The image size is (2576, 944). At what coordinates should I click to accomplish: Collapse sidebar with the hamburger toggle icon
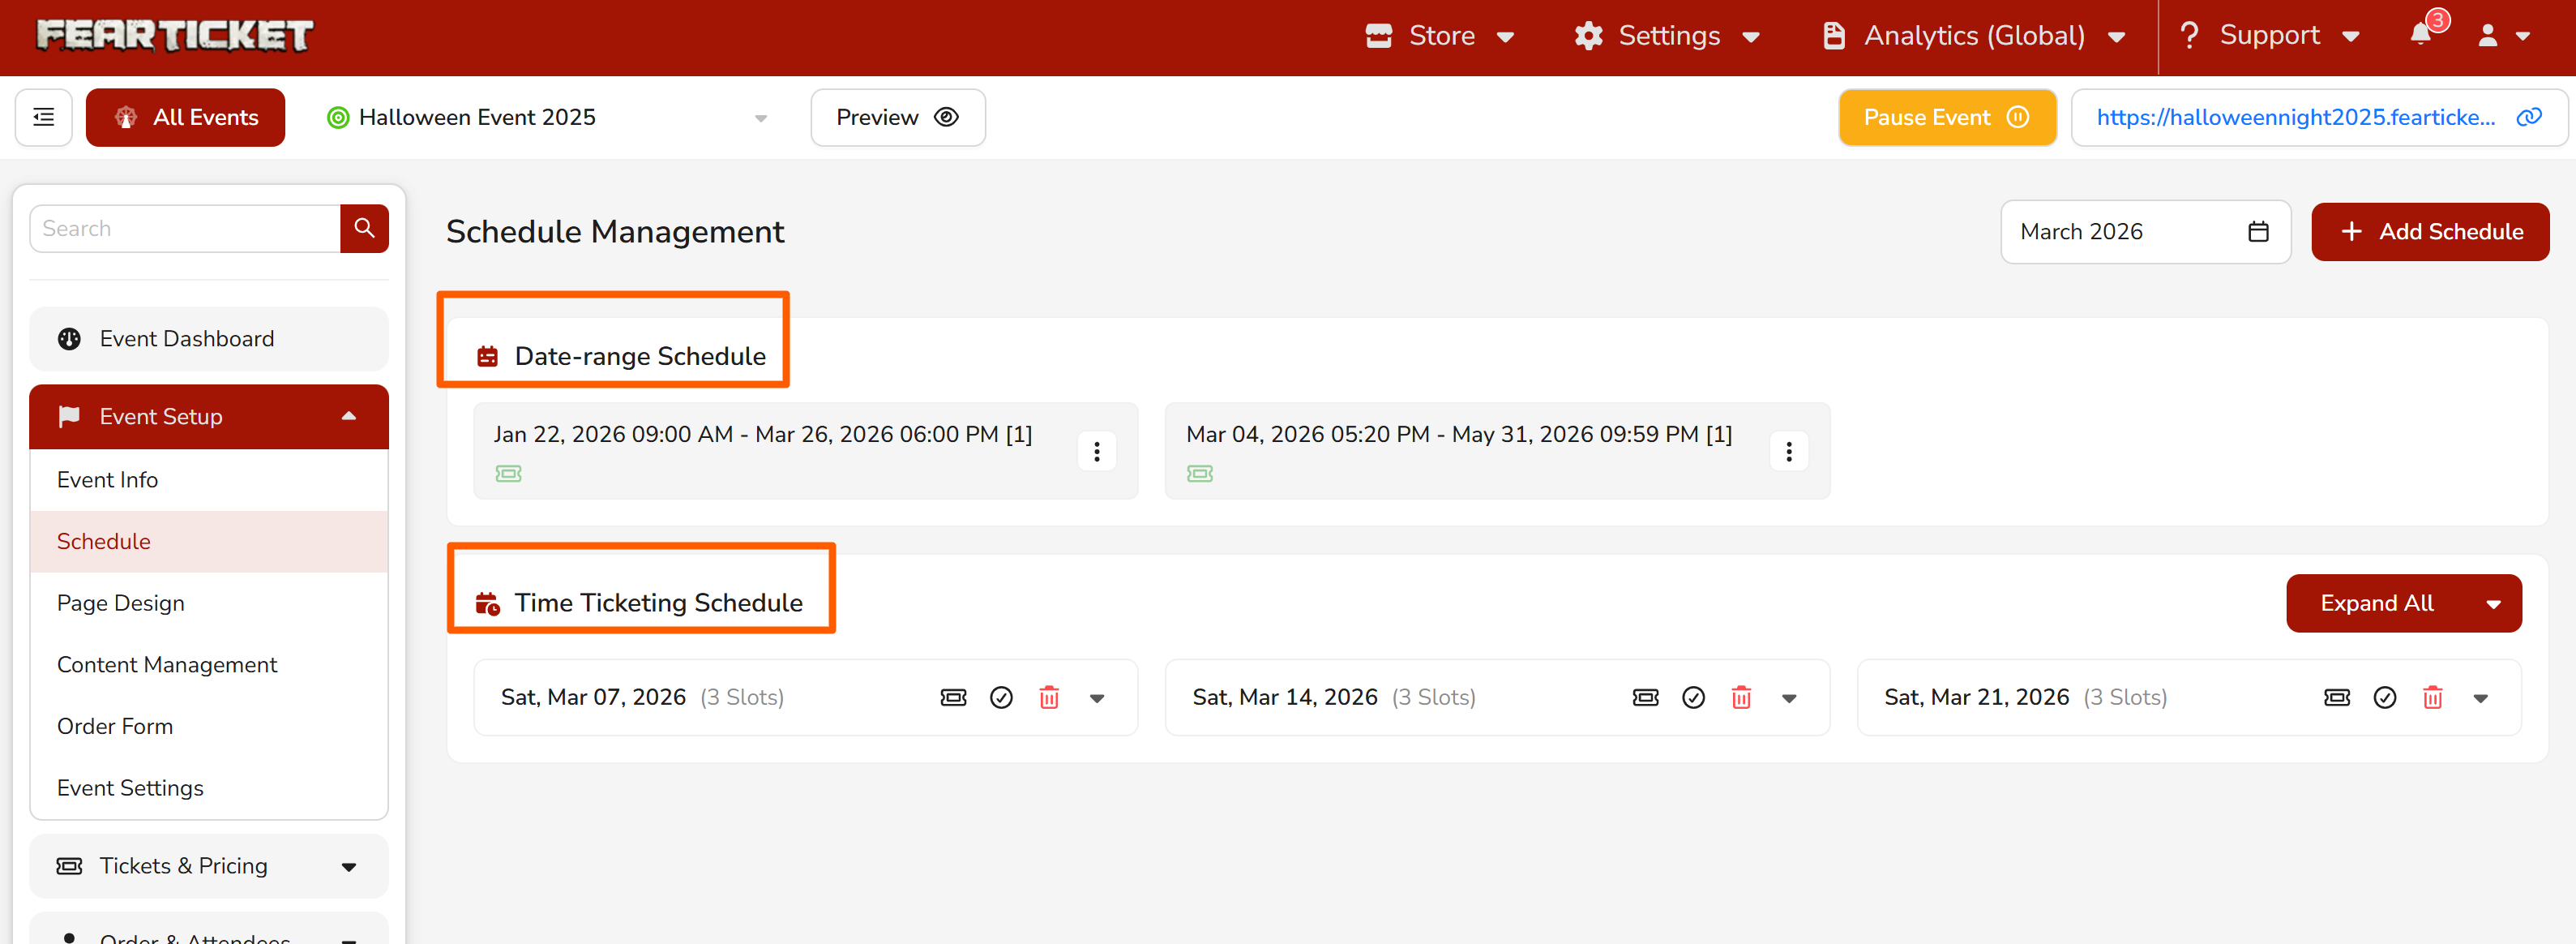coord(44,118)
